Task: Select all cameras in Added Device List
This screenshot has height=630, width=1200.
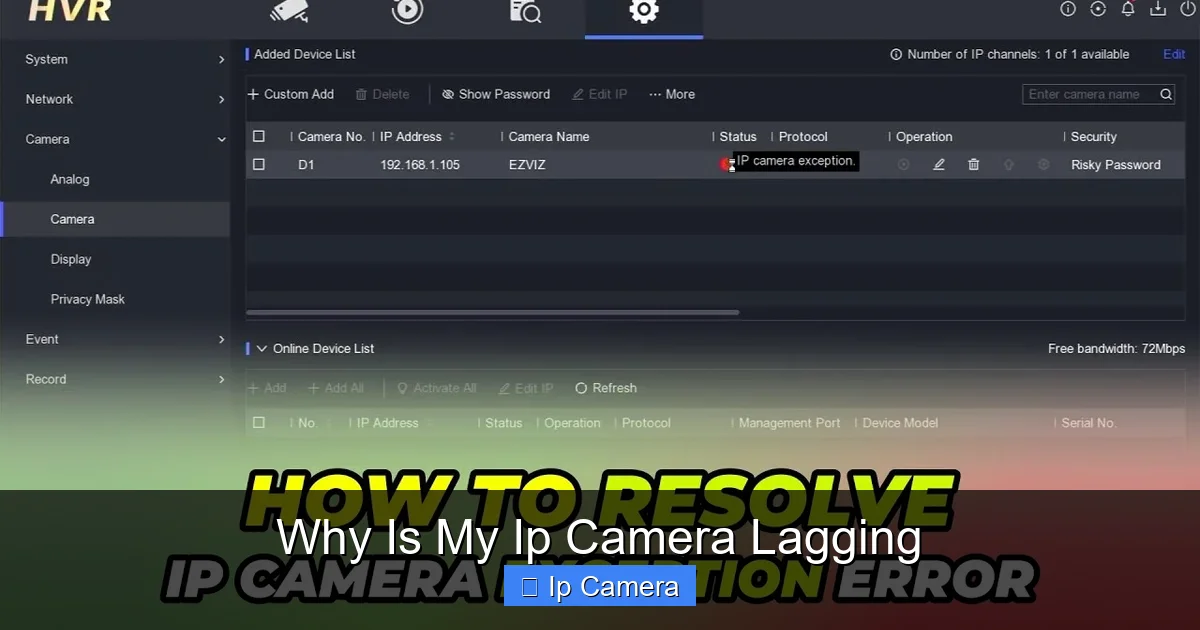Action: point(259,136)
